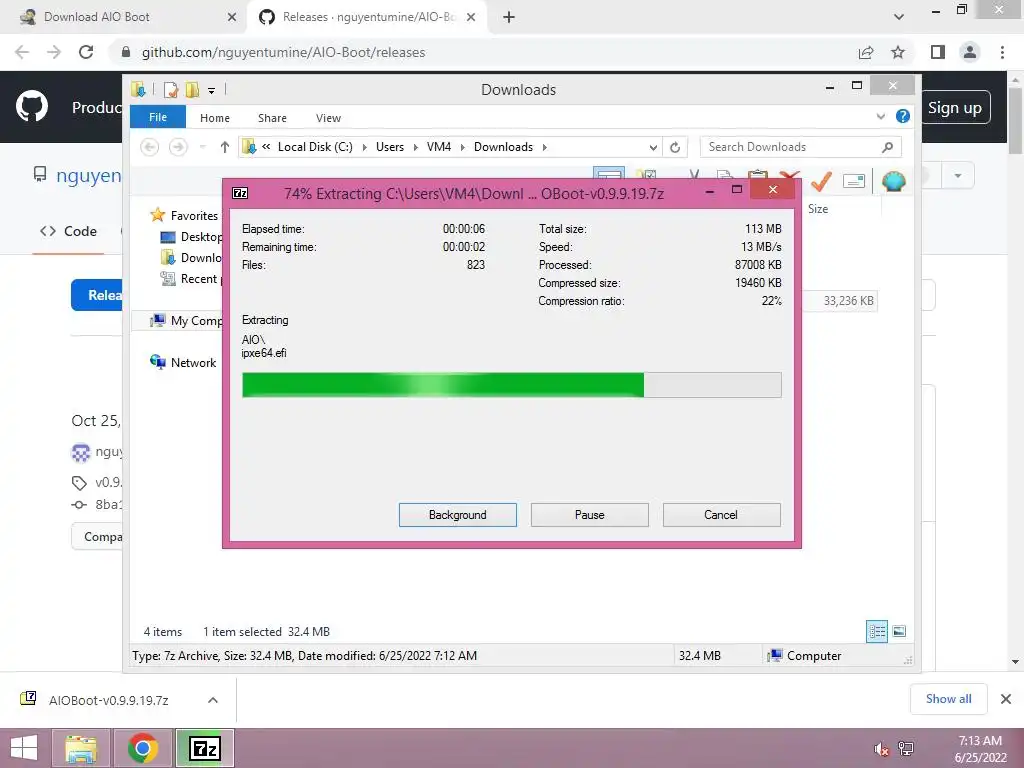The width and height of the screenshot is (1024, 768).
Task: Click the New folder icon in Explorer title bar
Action: point(193,90)
